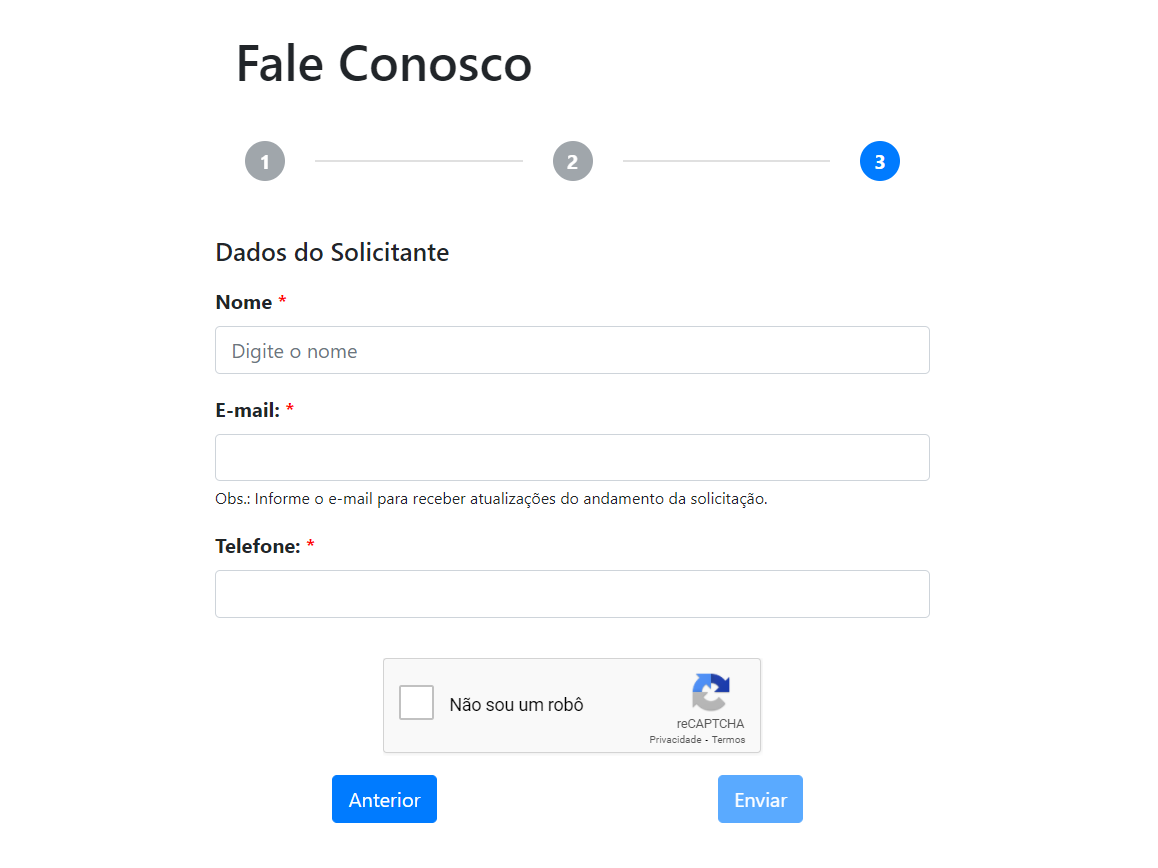Image resolution: width=1158 pixels, height=868 pixels.
Task: Click the 'Dados do Solicitante' section heading
Action: click(x=332, y=253)
